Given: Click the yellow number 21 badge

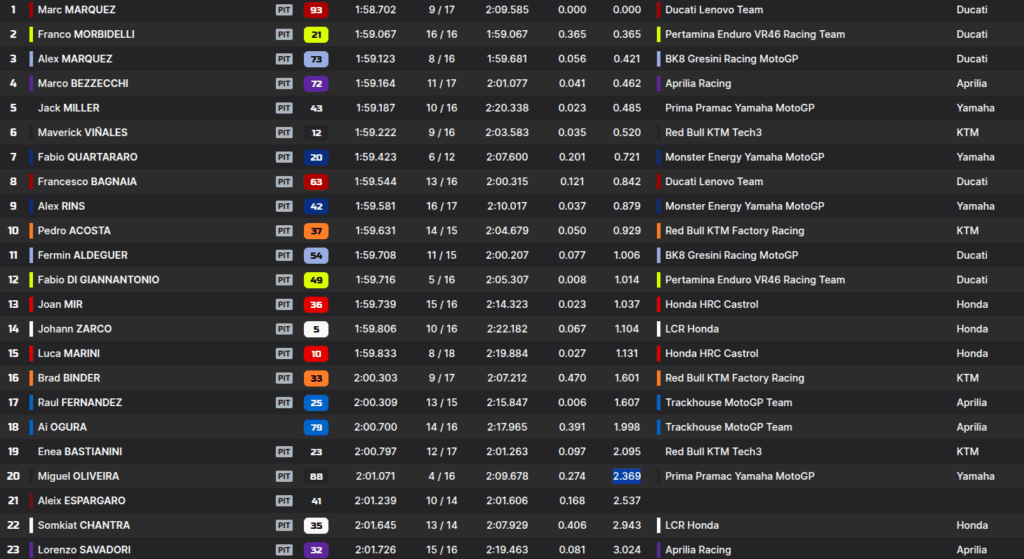Looking at the screenshot, I should (316, 35).
